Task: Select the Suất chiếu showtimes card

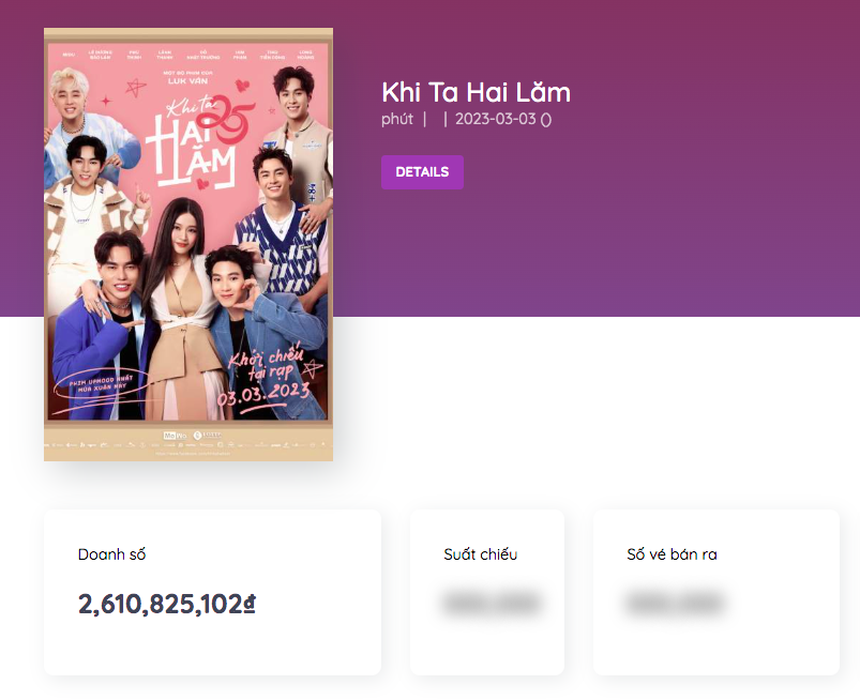Action: [x=488, y=592]
